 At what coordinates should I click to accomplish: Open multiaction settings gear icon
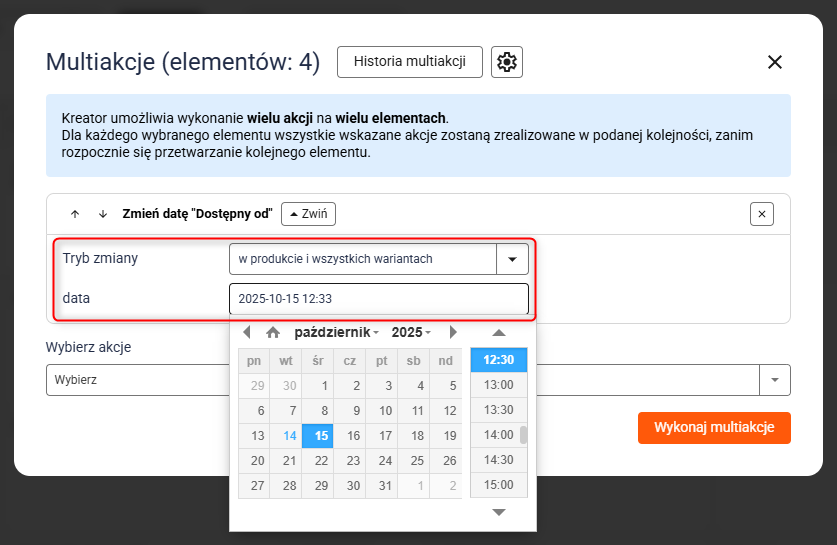(507, 62)
